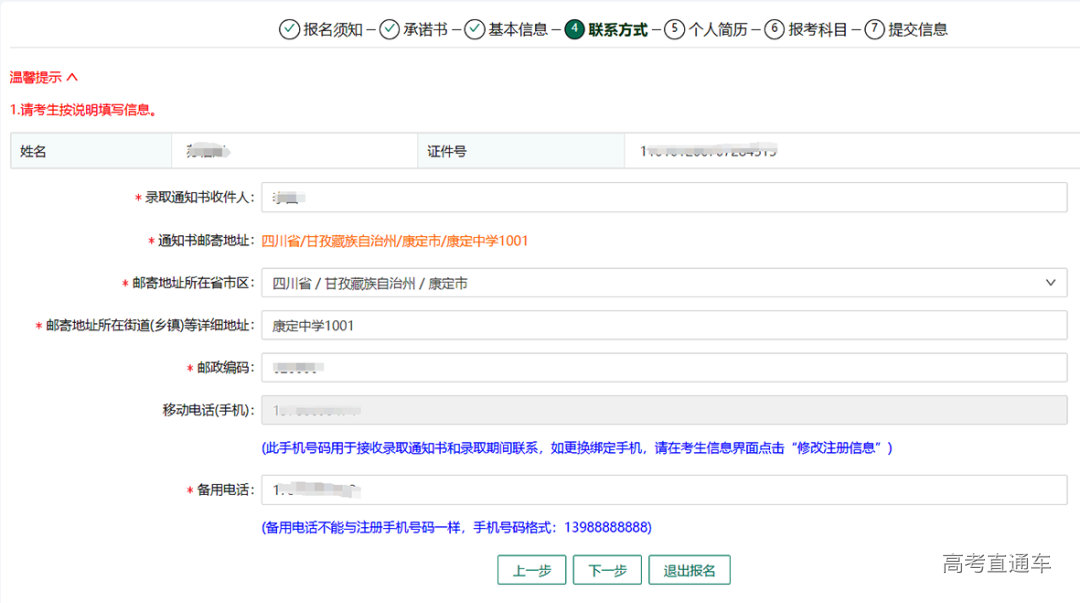This screenshot has width=1080, height=603.
Task: Click the step 7 提交信息 circle icon
Action: [x=875, y=29]
